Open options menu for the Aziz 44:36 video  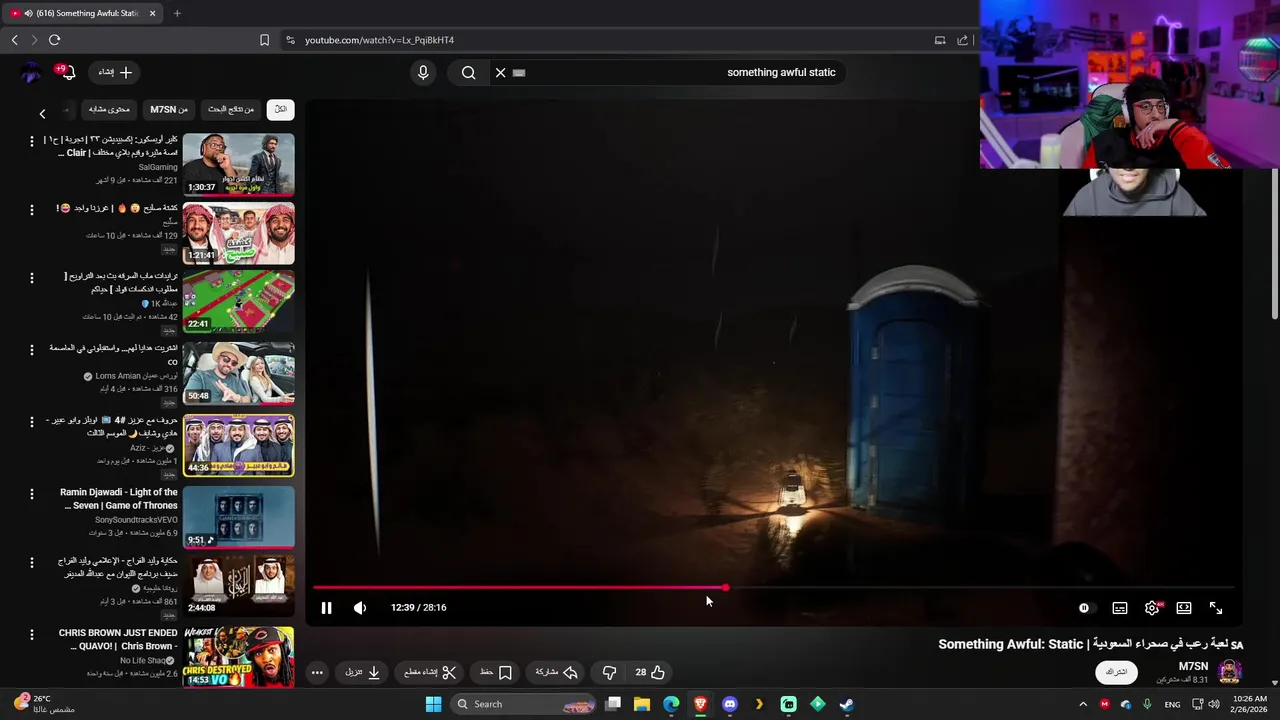(x=31, y=422)
